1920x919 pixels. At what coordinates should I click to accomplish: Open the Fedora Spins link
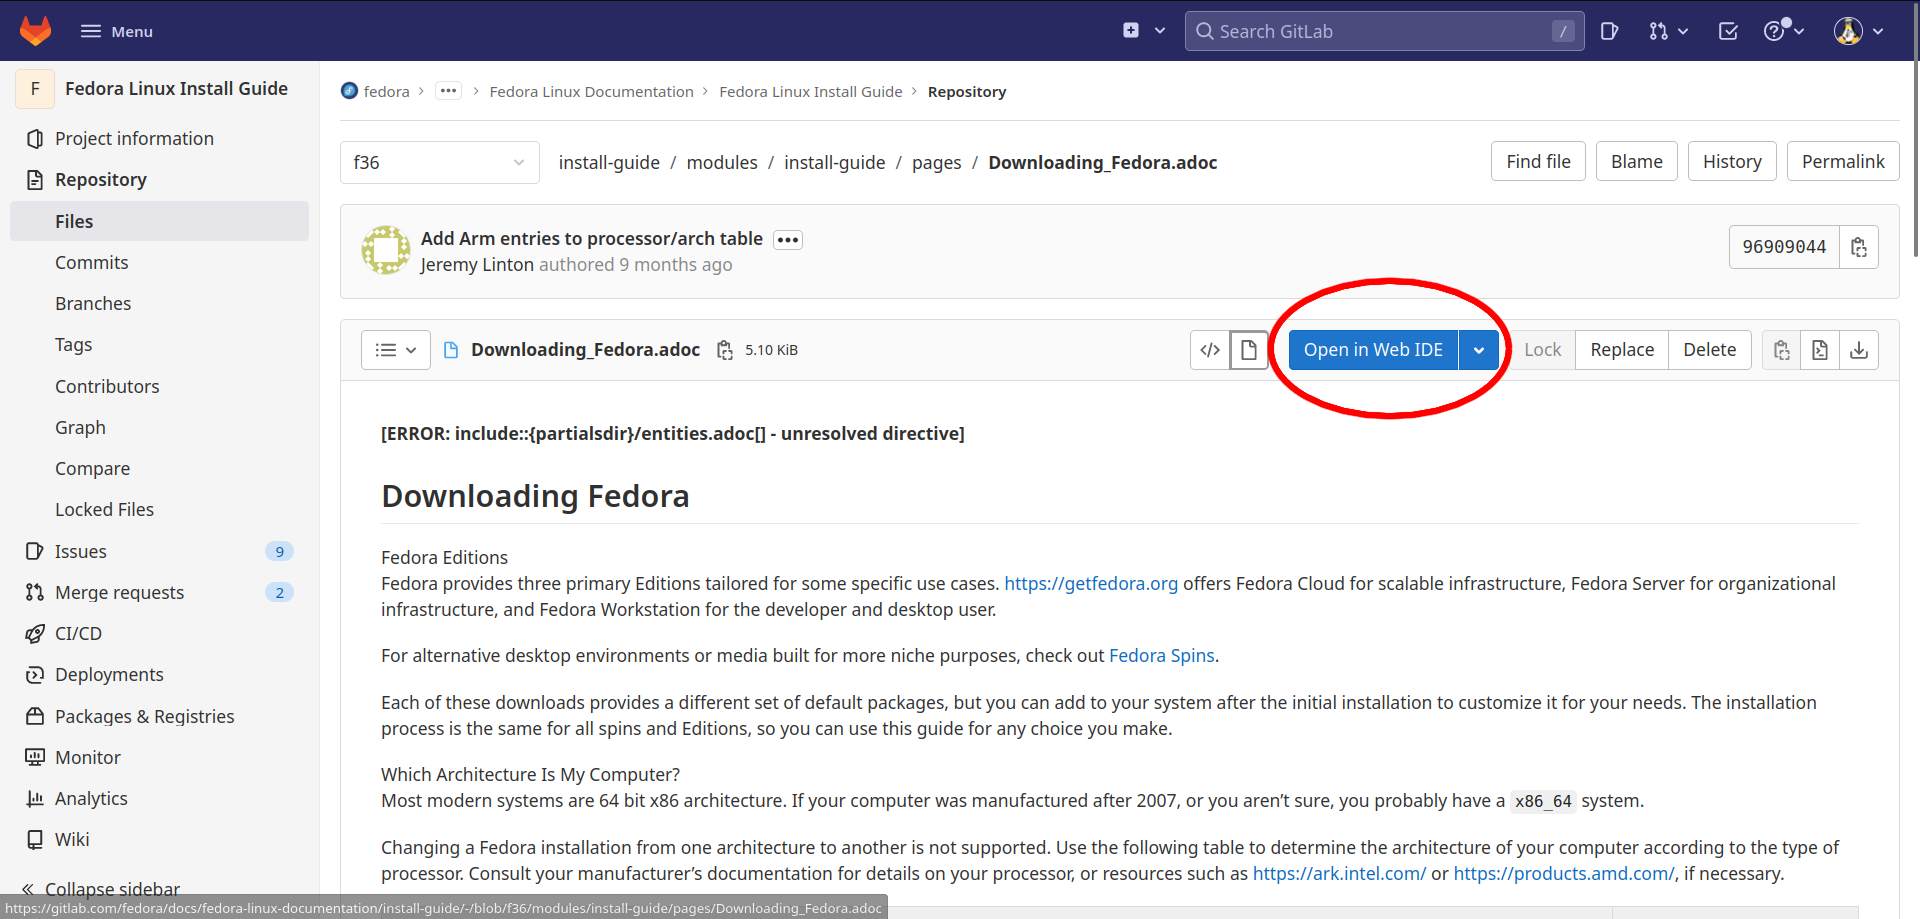click(1162, 656)
